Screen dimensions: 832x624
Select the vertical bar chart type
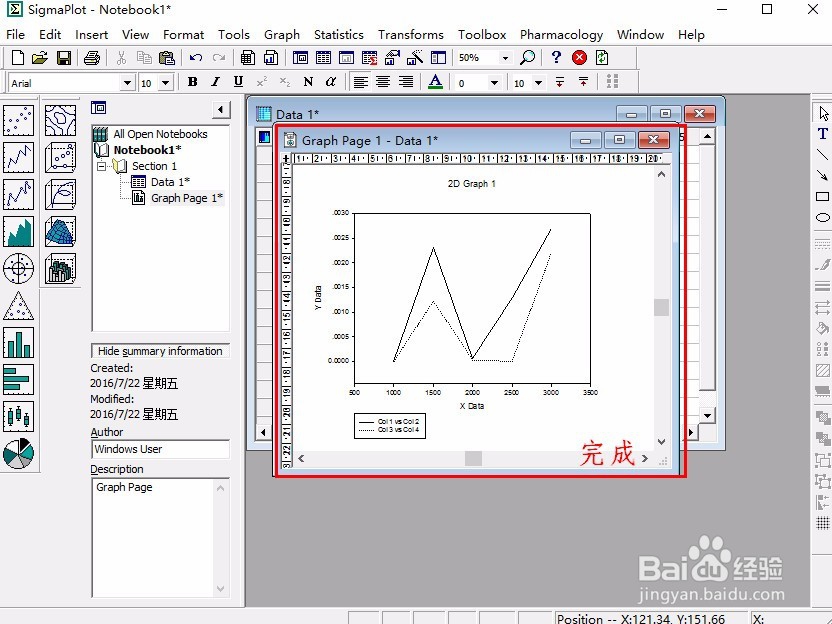[x=19, y=343]
